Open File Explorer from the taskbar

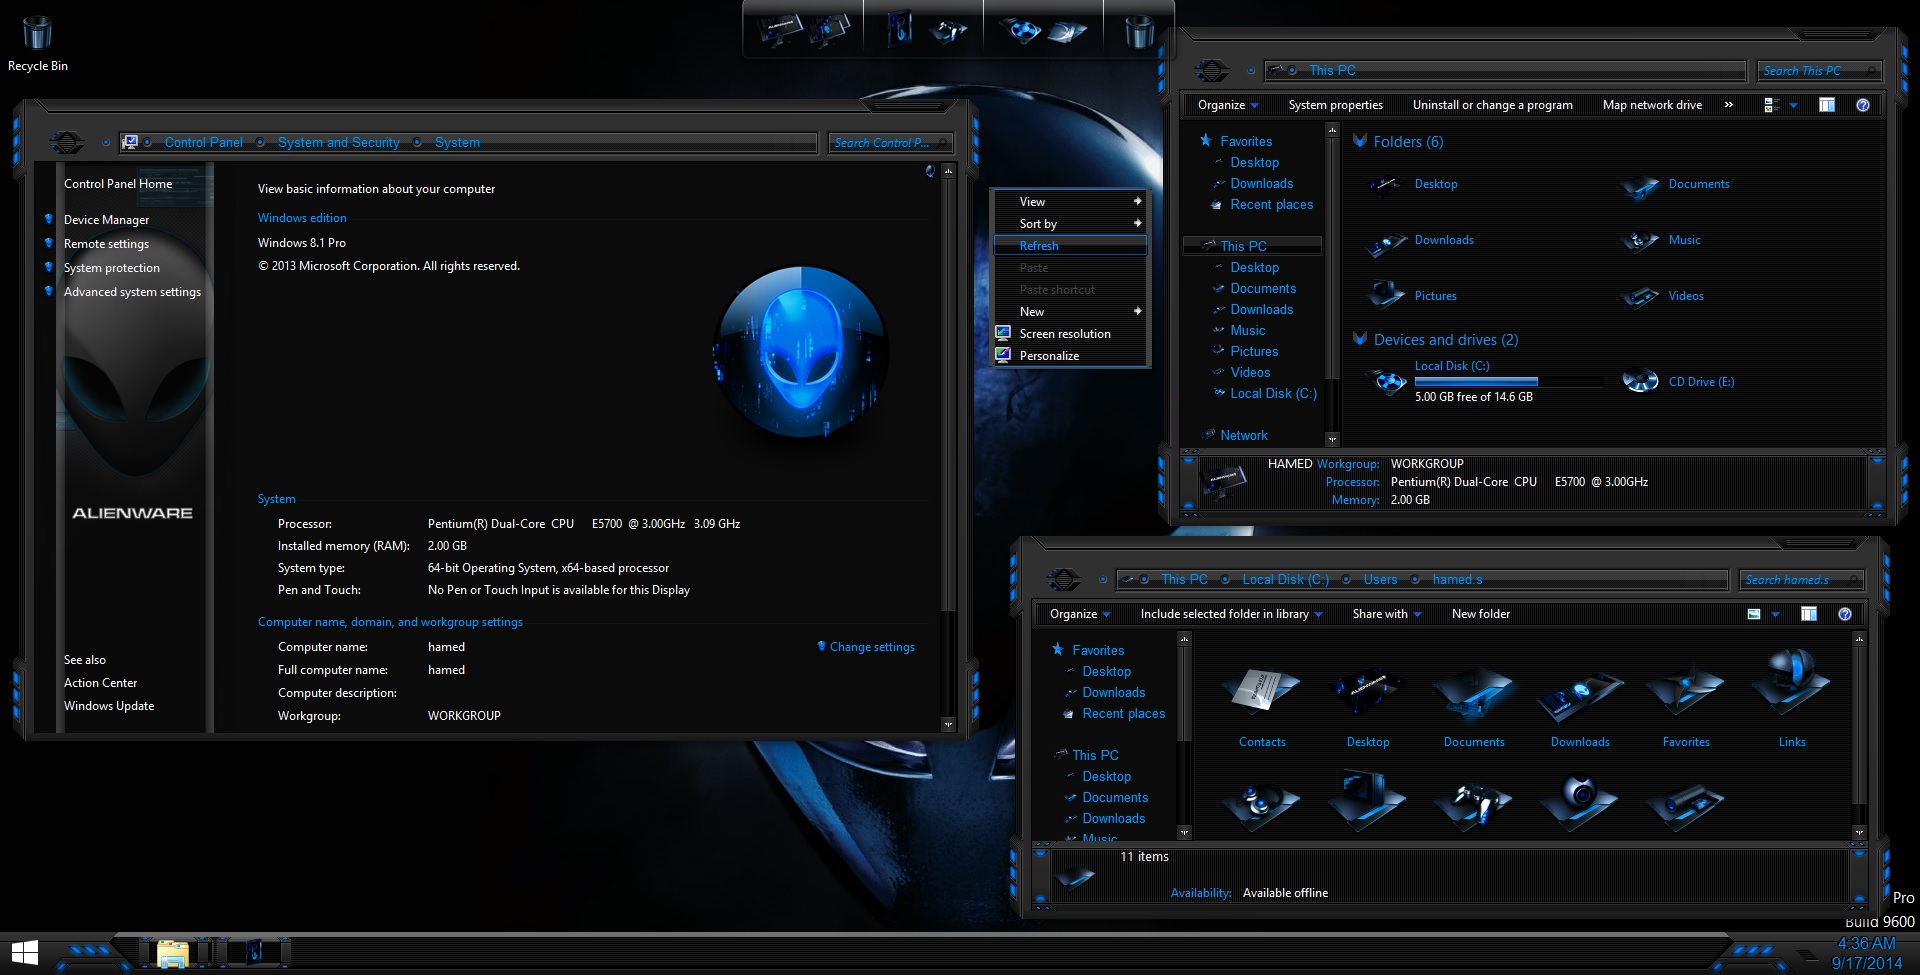point(172,953)
